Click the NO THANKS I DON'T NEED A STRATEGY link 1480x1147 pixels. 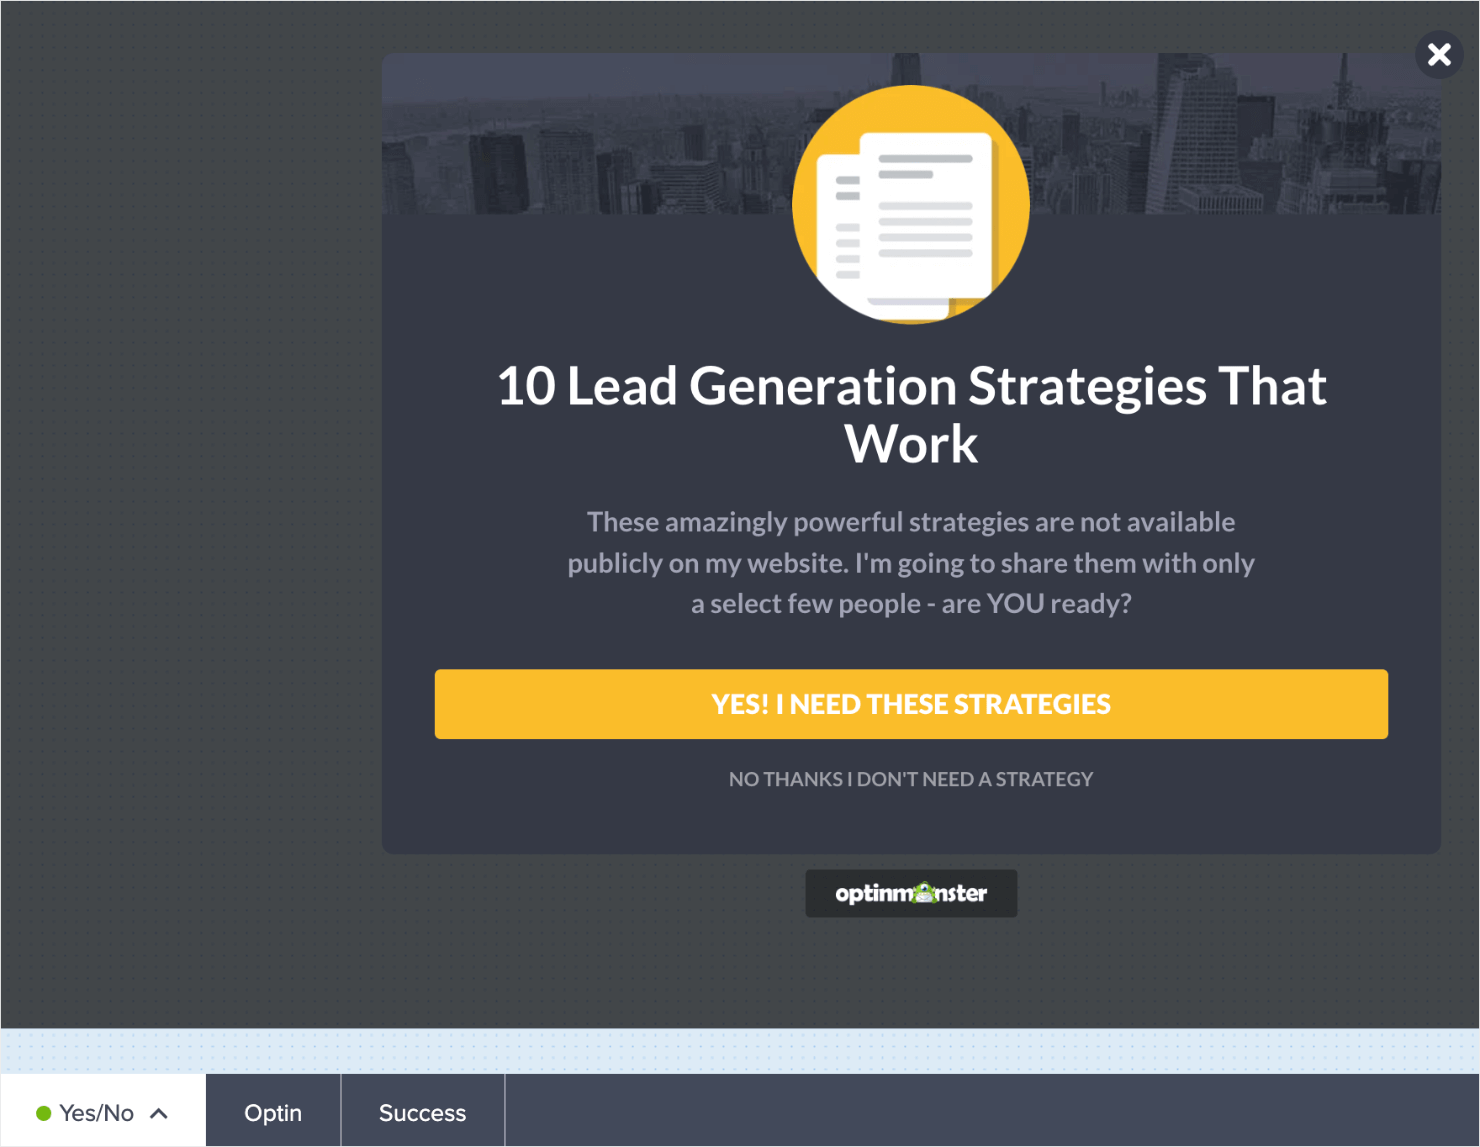coord(910,779)
